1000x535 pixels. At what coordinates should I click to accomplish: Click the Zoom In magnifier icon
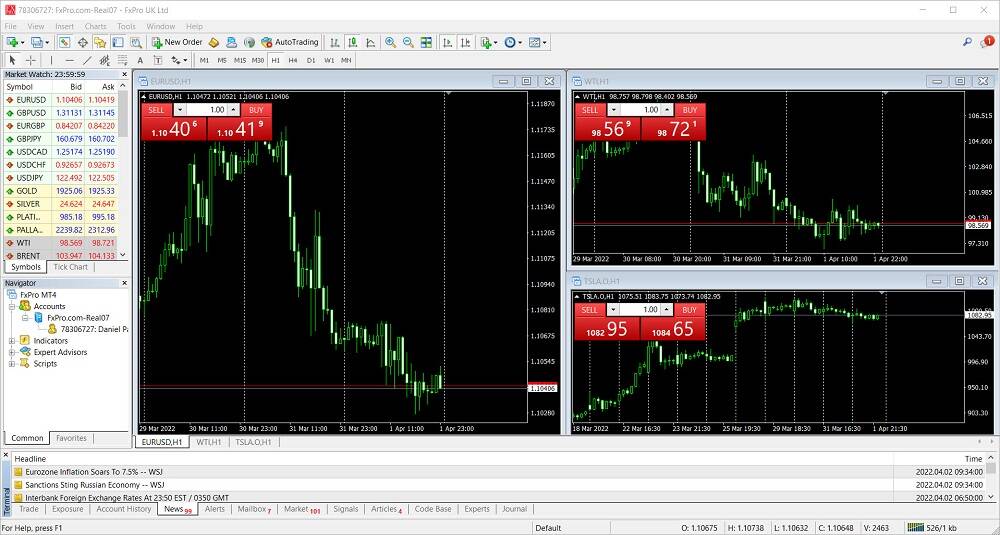[x=390, y=42]
